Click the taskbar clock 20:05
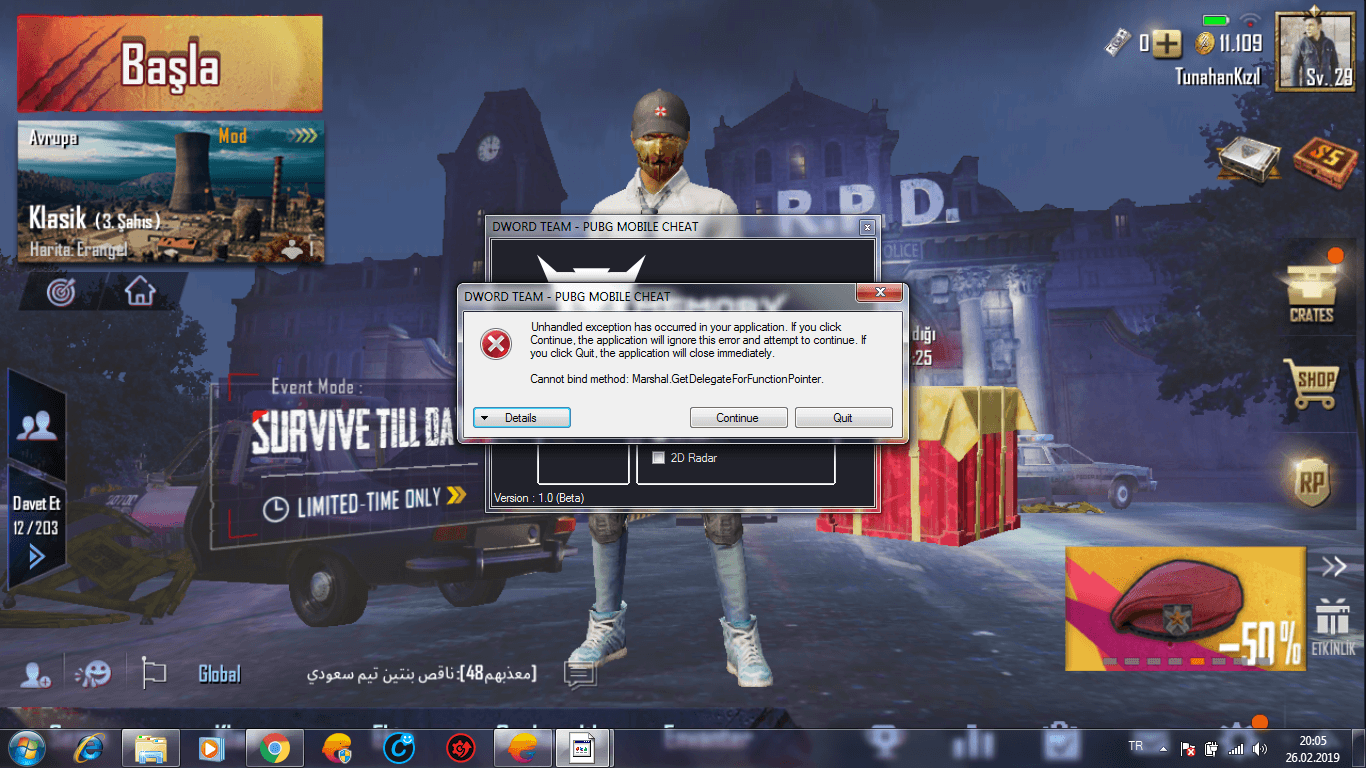Image resolution: width=1366 pixels, height=768 pixels. pyautogui.click(x=1313, y=748)
